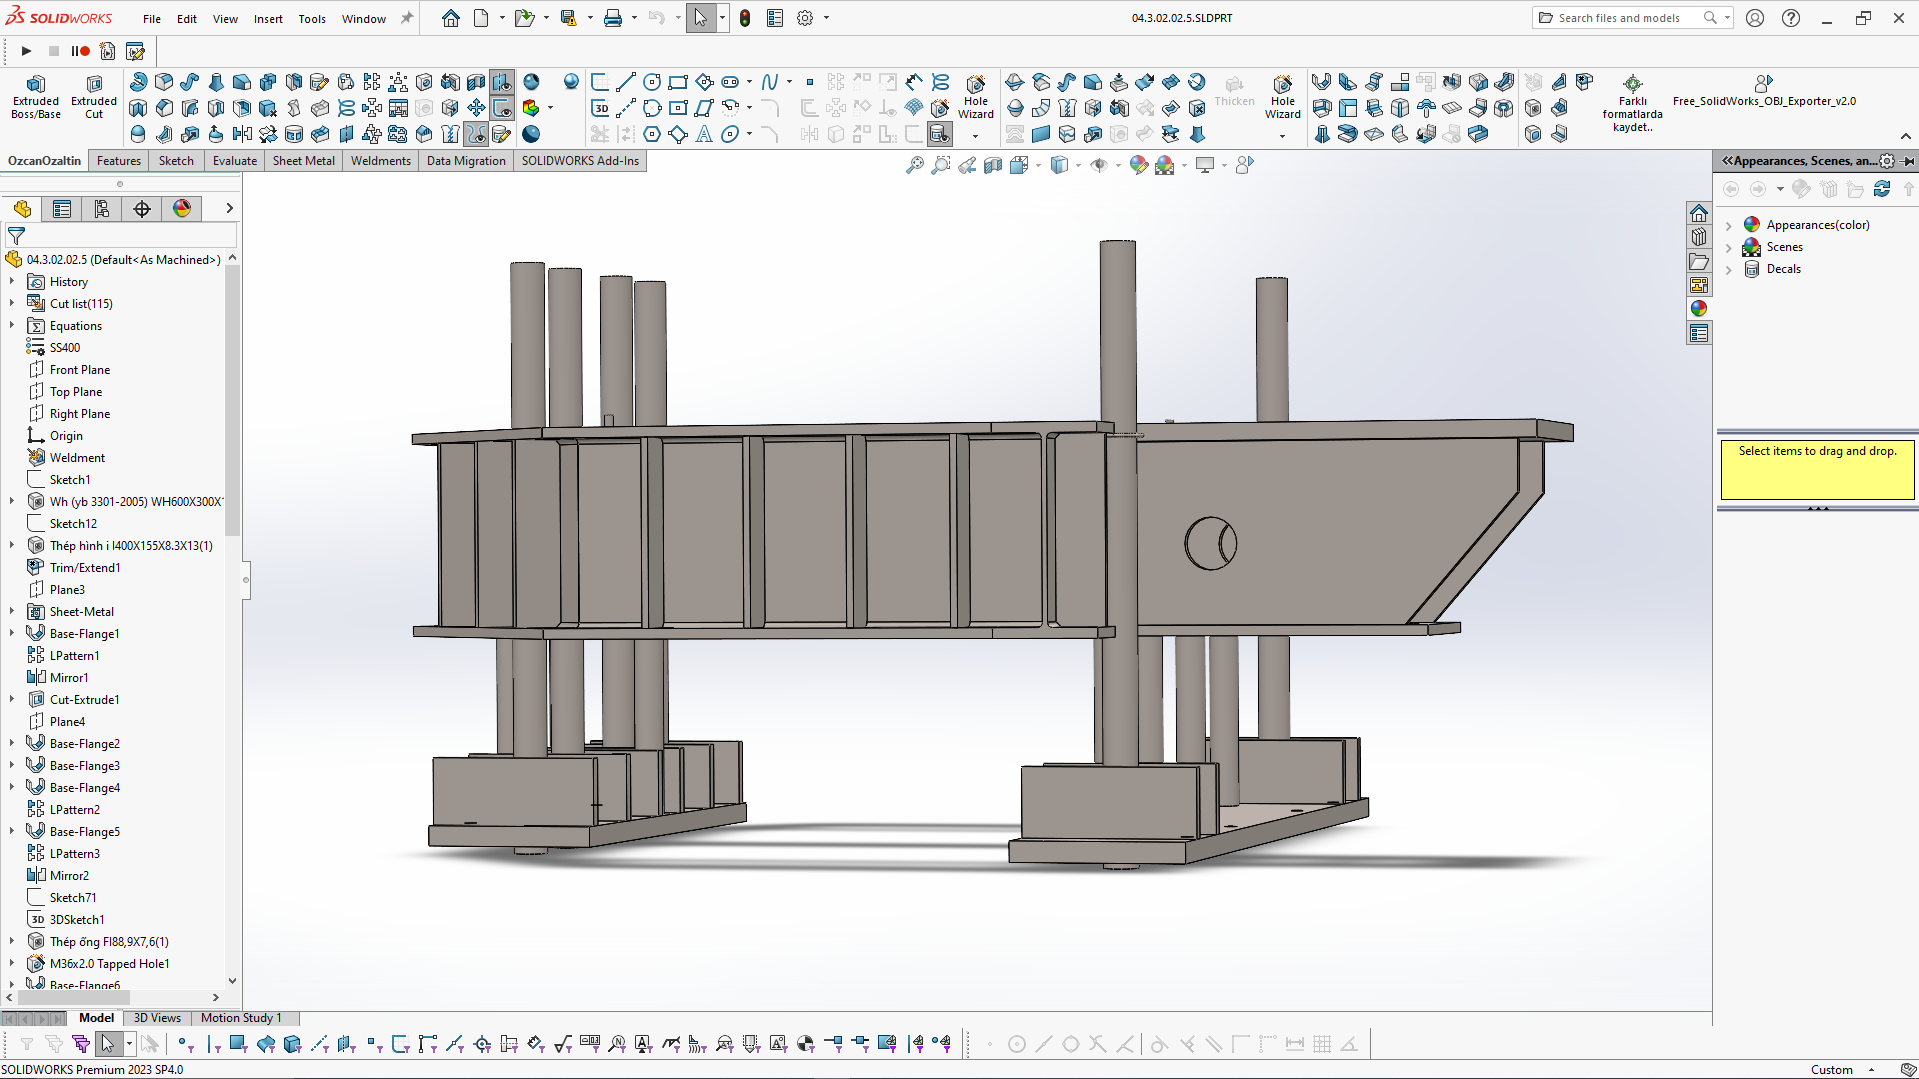This screenshot has height=1079, width=1919.
Task: Click the Rebuild traffic light icon
Action: point(745,18)
